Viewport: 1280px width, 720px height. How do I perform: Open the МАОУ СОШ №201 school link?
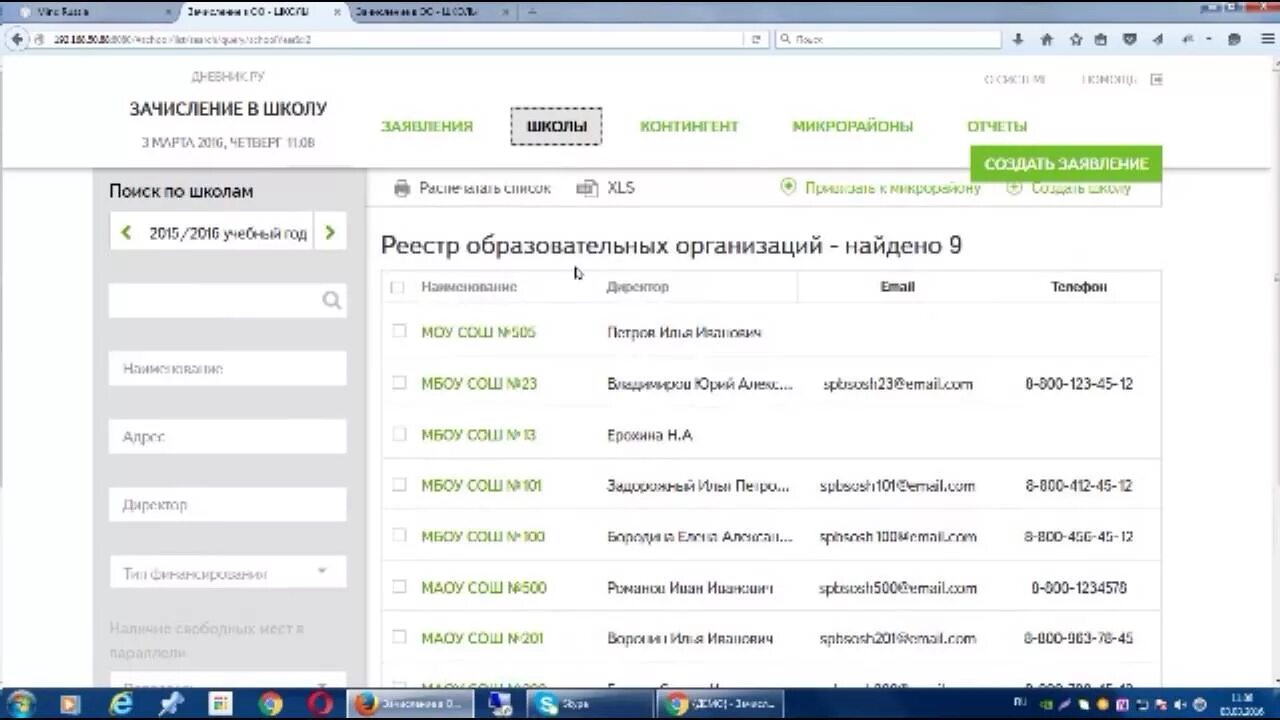482,639
